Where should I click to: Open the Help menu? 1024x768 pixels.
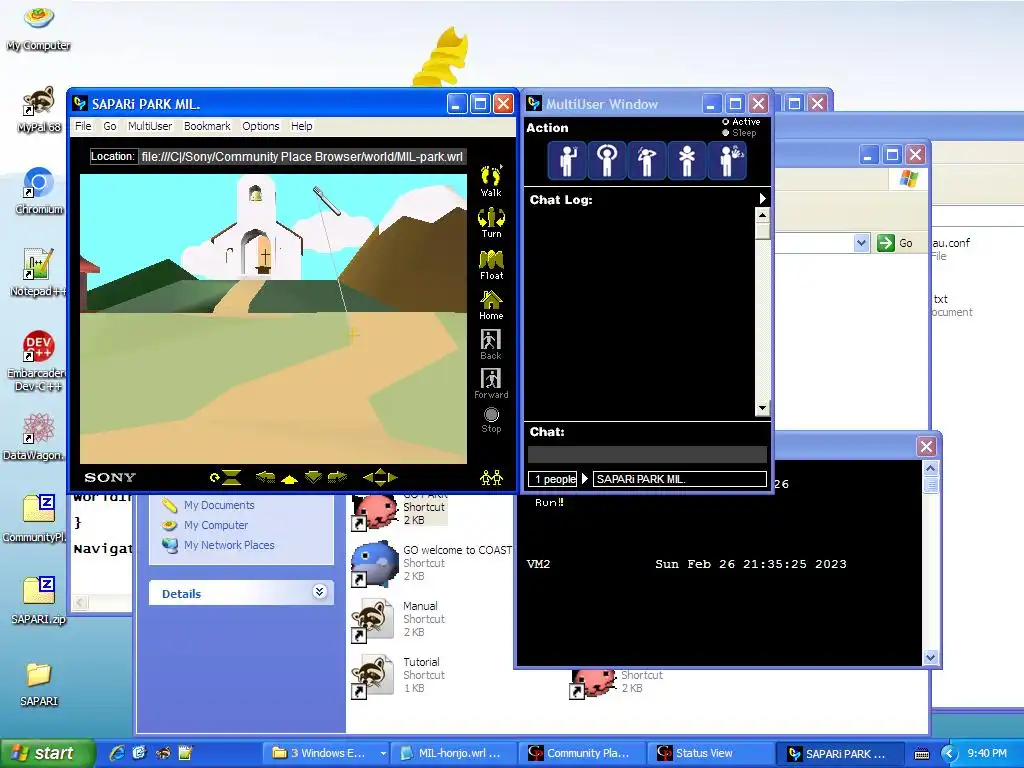pyautogui.click(x=301, y=126)
